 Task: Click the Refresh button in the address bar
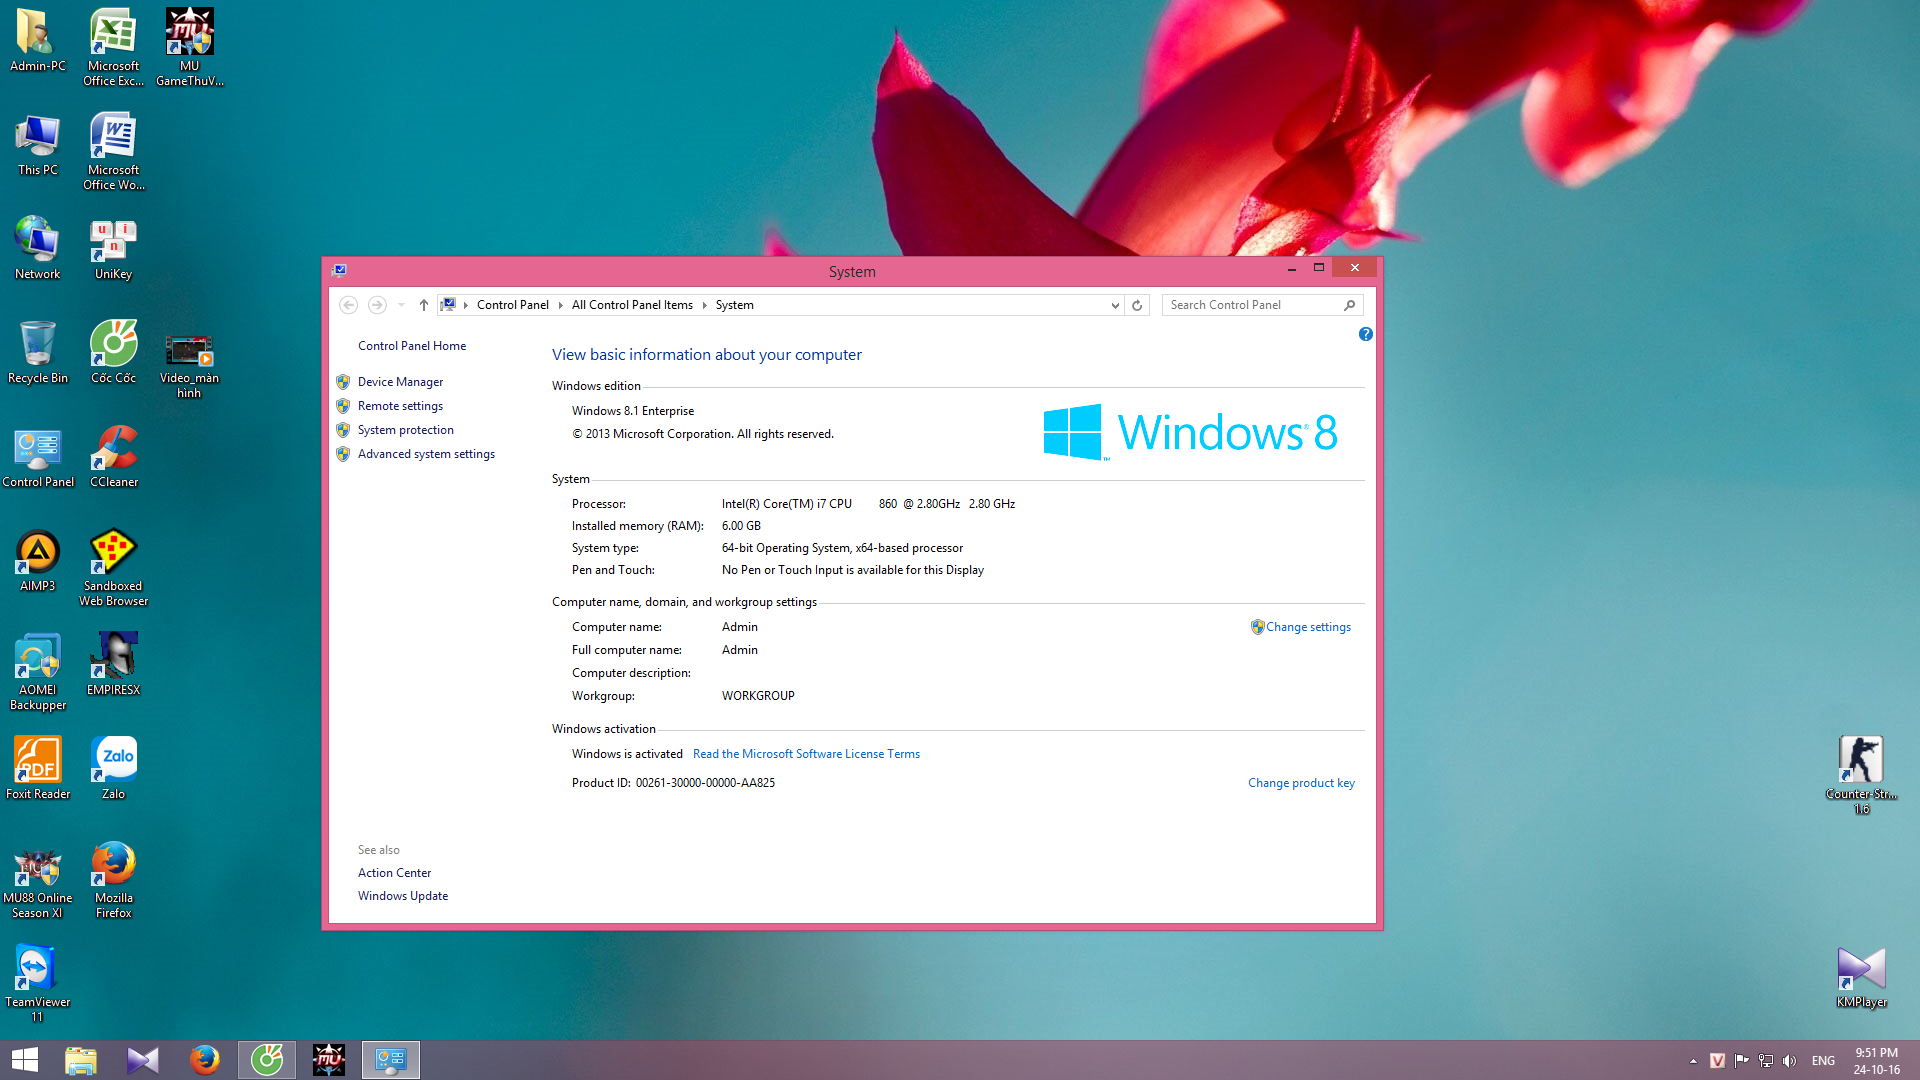[x=1137, y=305]
